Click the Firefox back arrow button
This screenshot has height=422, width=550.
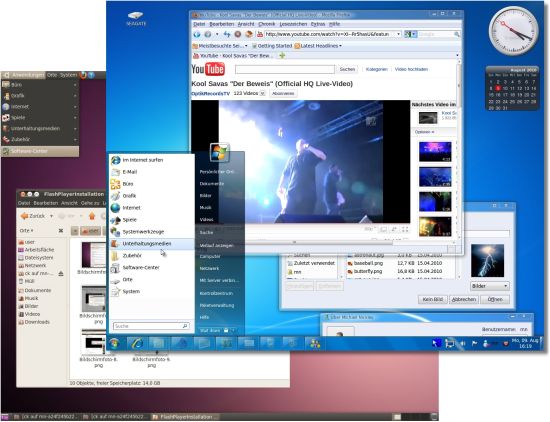tap(197, 34)
